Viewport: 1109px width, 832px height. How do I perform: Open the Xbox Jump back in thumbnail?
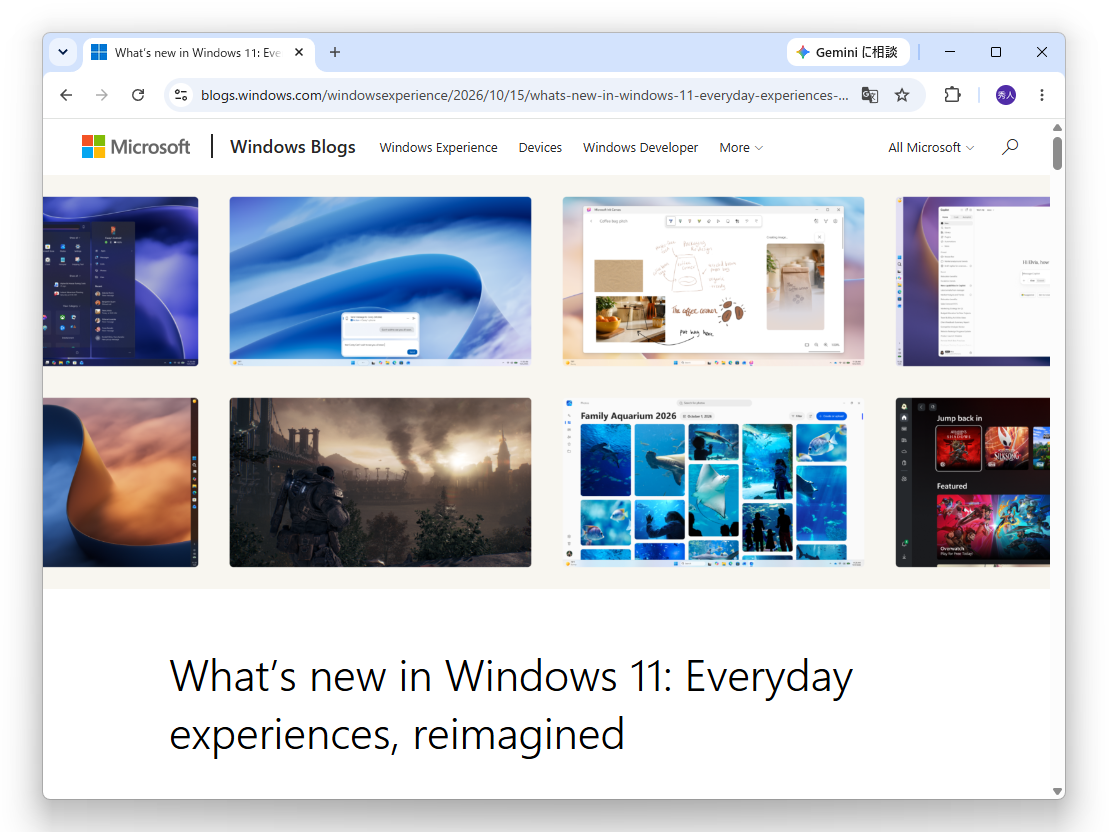coord(972,482)
